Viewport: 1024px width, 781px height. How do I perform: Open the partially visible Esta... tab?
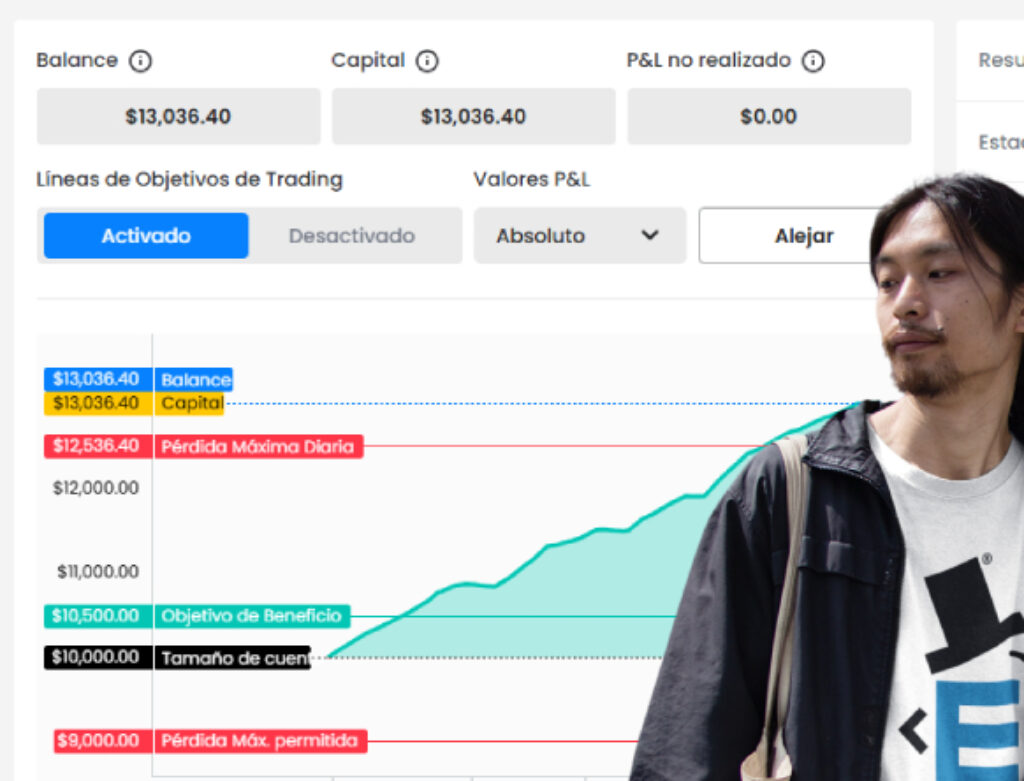pos(999,143)
